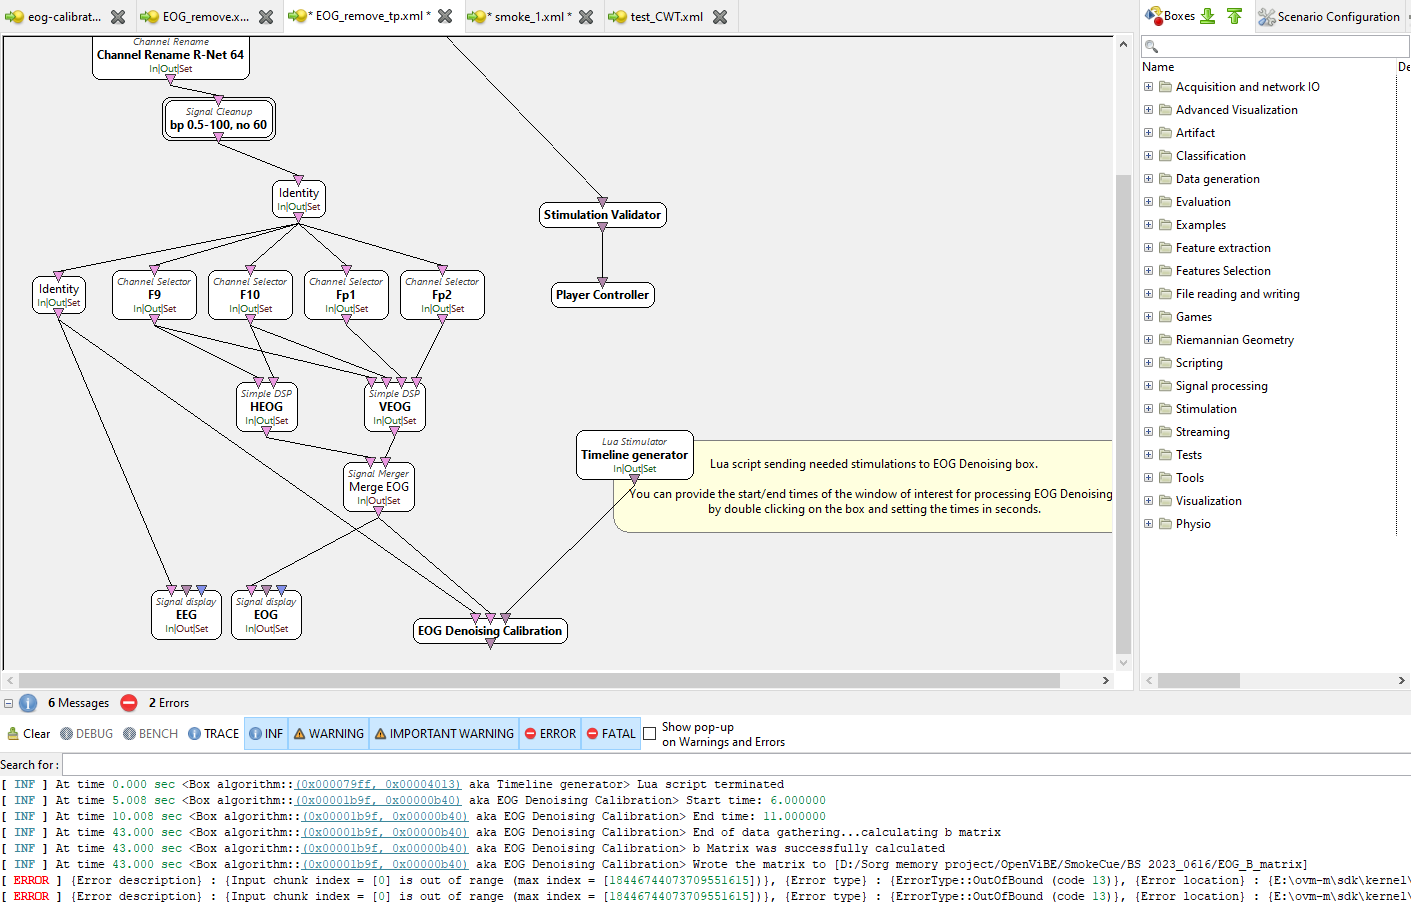The height and width of the screenshot is (908, 1411).
Task: Click the log Search for field
Action: tap(736, 765)
